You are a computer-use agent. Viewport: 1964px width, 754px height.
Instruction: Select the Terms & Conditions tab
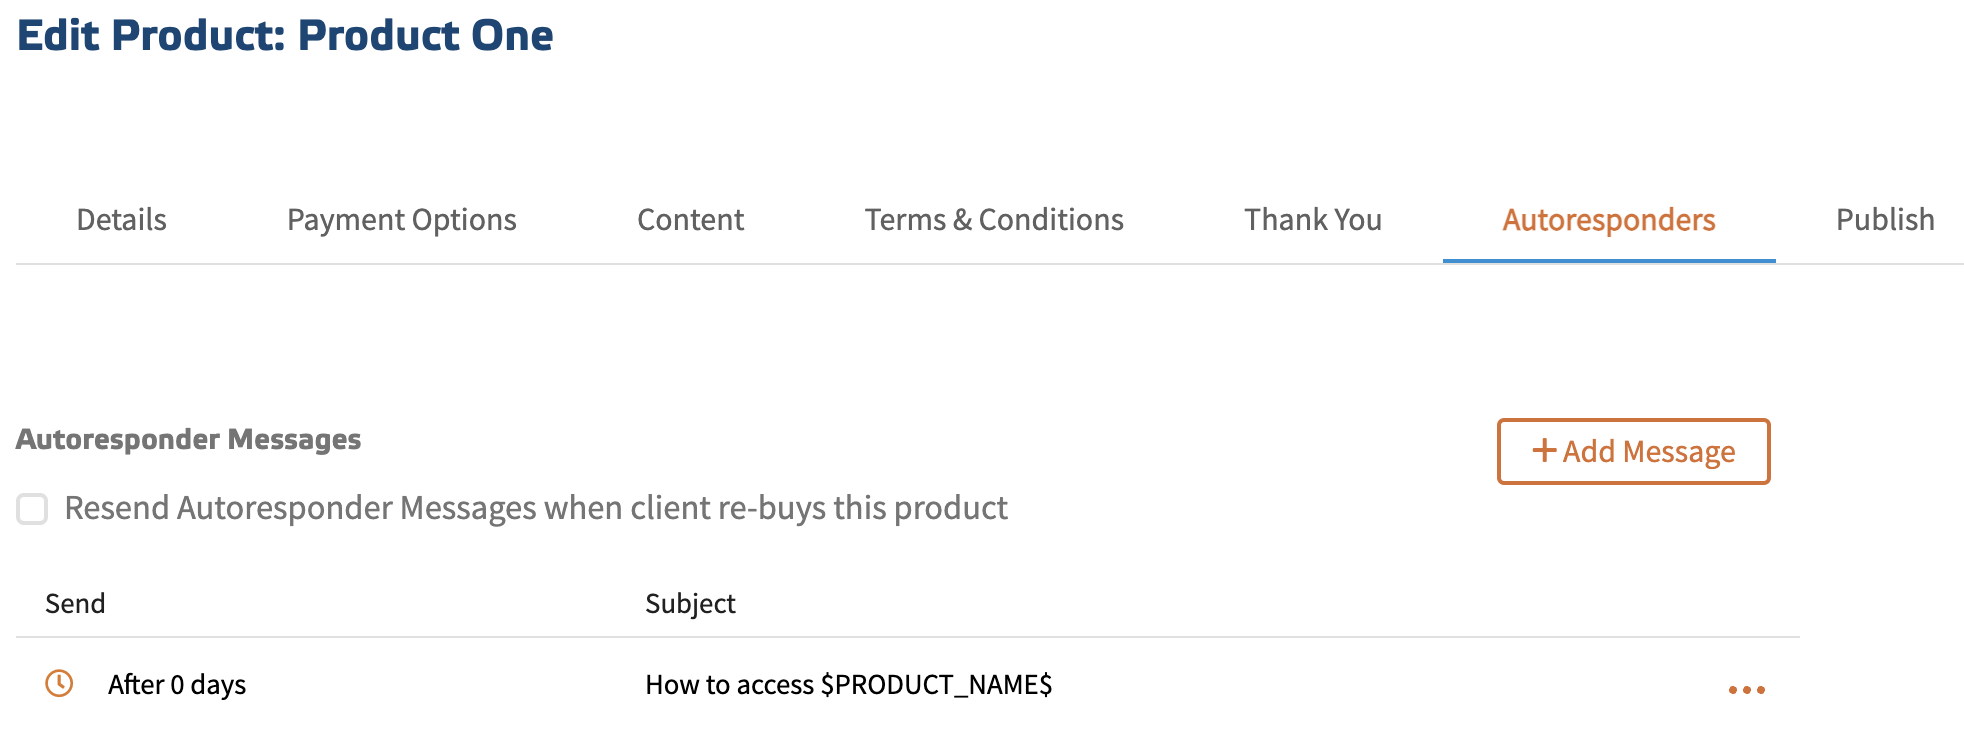pos(993,220)
